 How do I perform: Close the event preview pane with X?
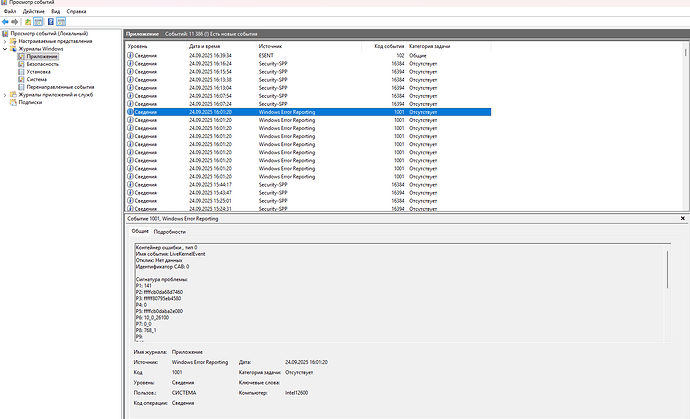[x=684, y=217]
